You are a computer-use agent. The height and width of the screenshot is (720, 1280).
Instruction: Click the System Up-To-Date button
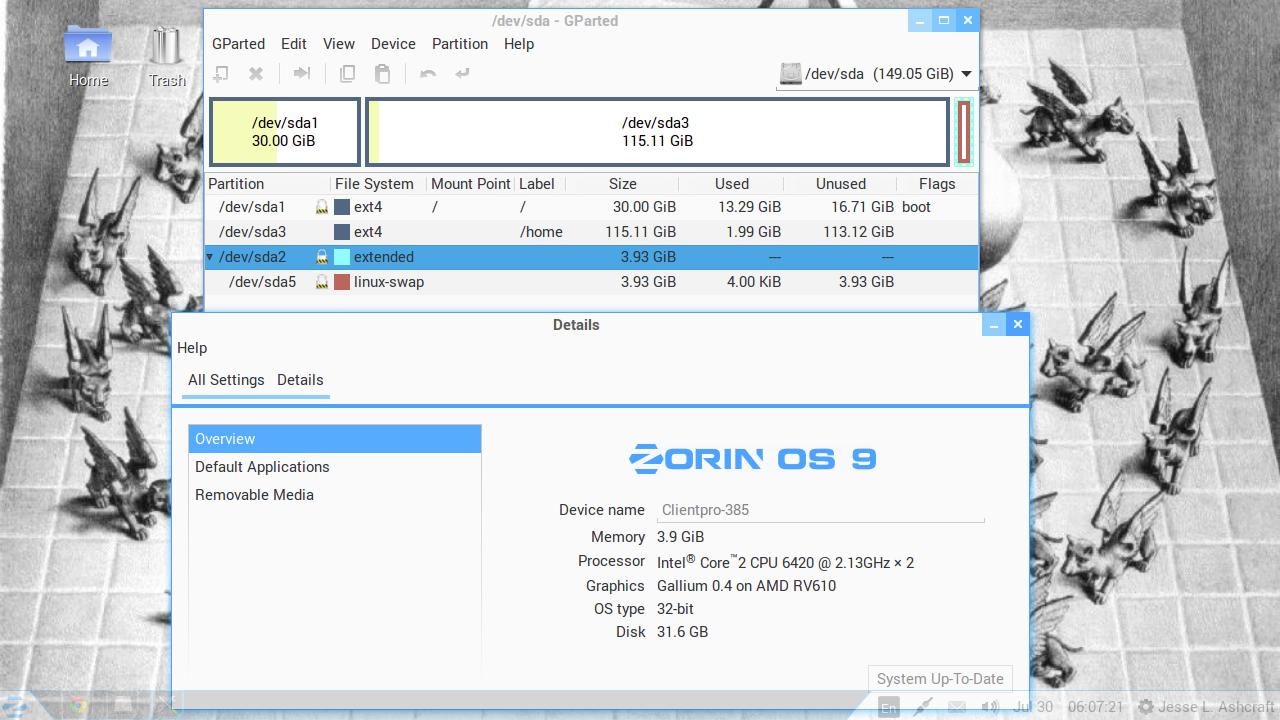click(x=939, y=679)
